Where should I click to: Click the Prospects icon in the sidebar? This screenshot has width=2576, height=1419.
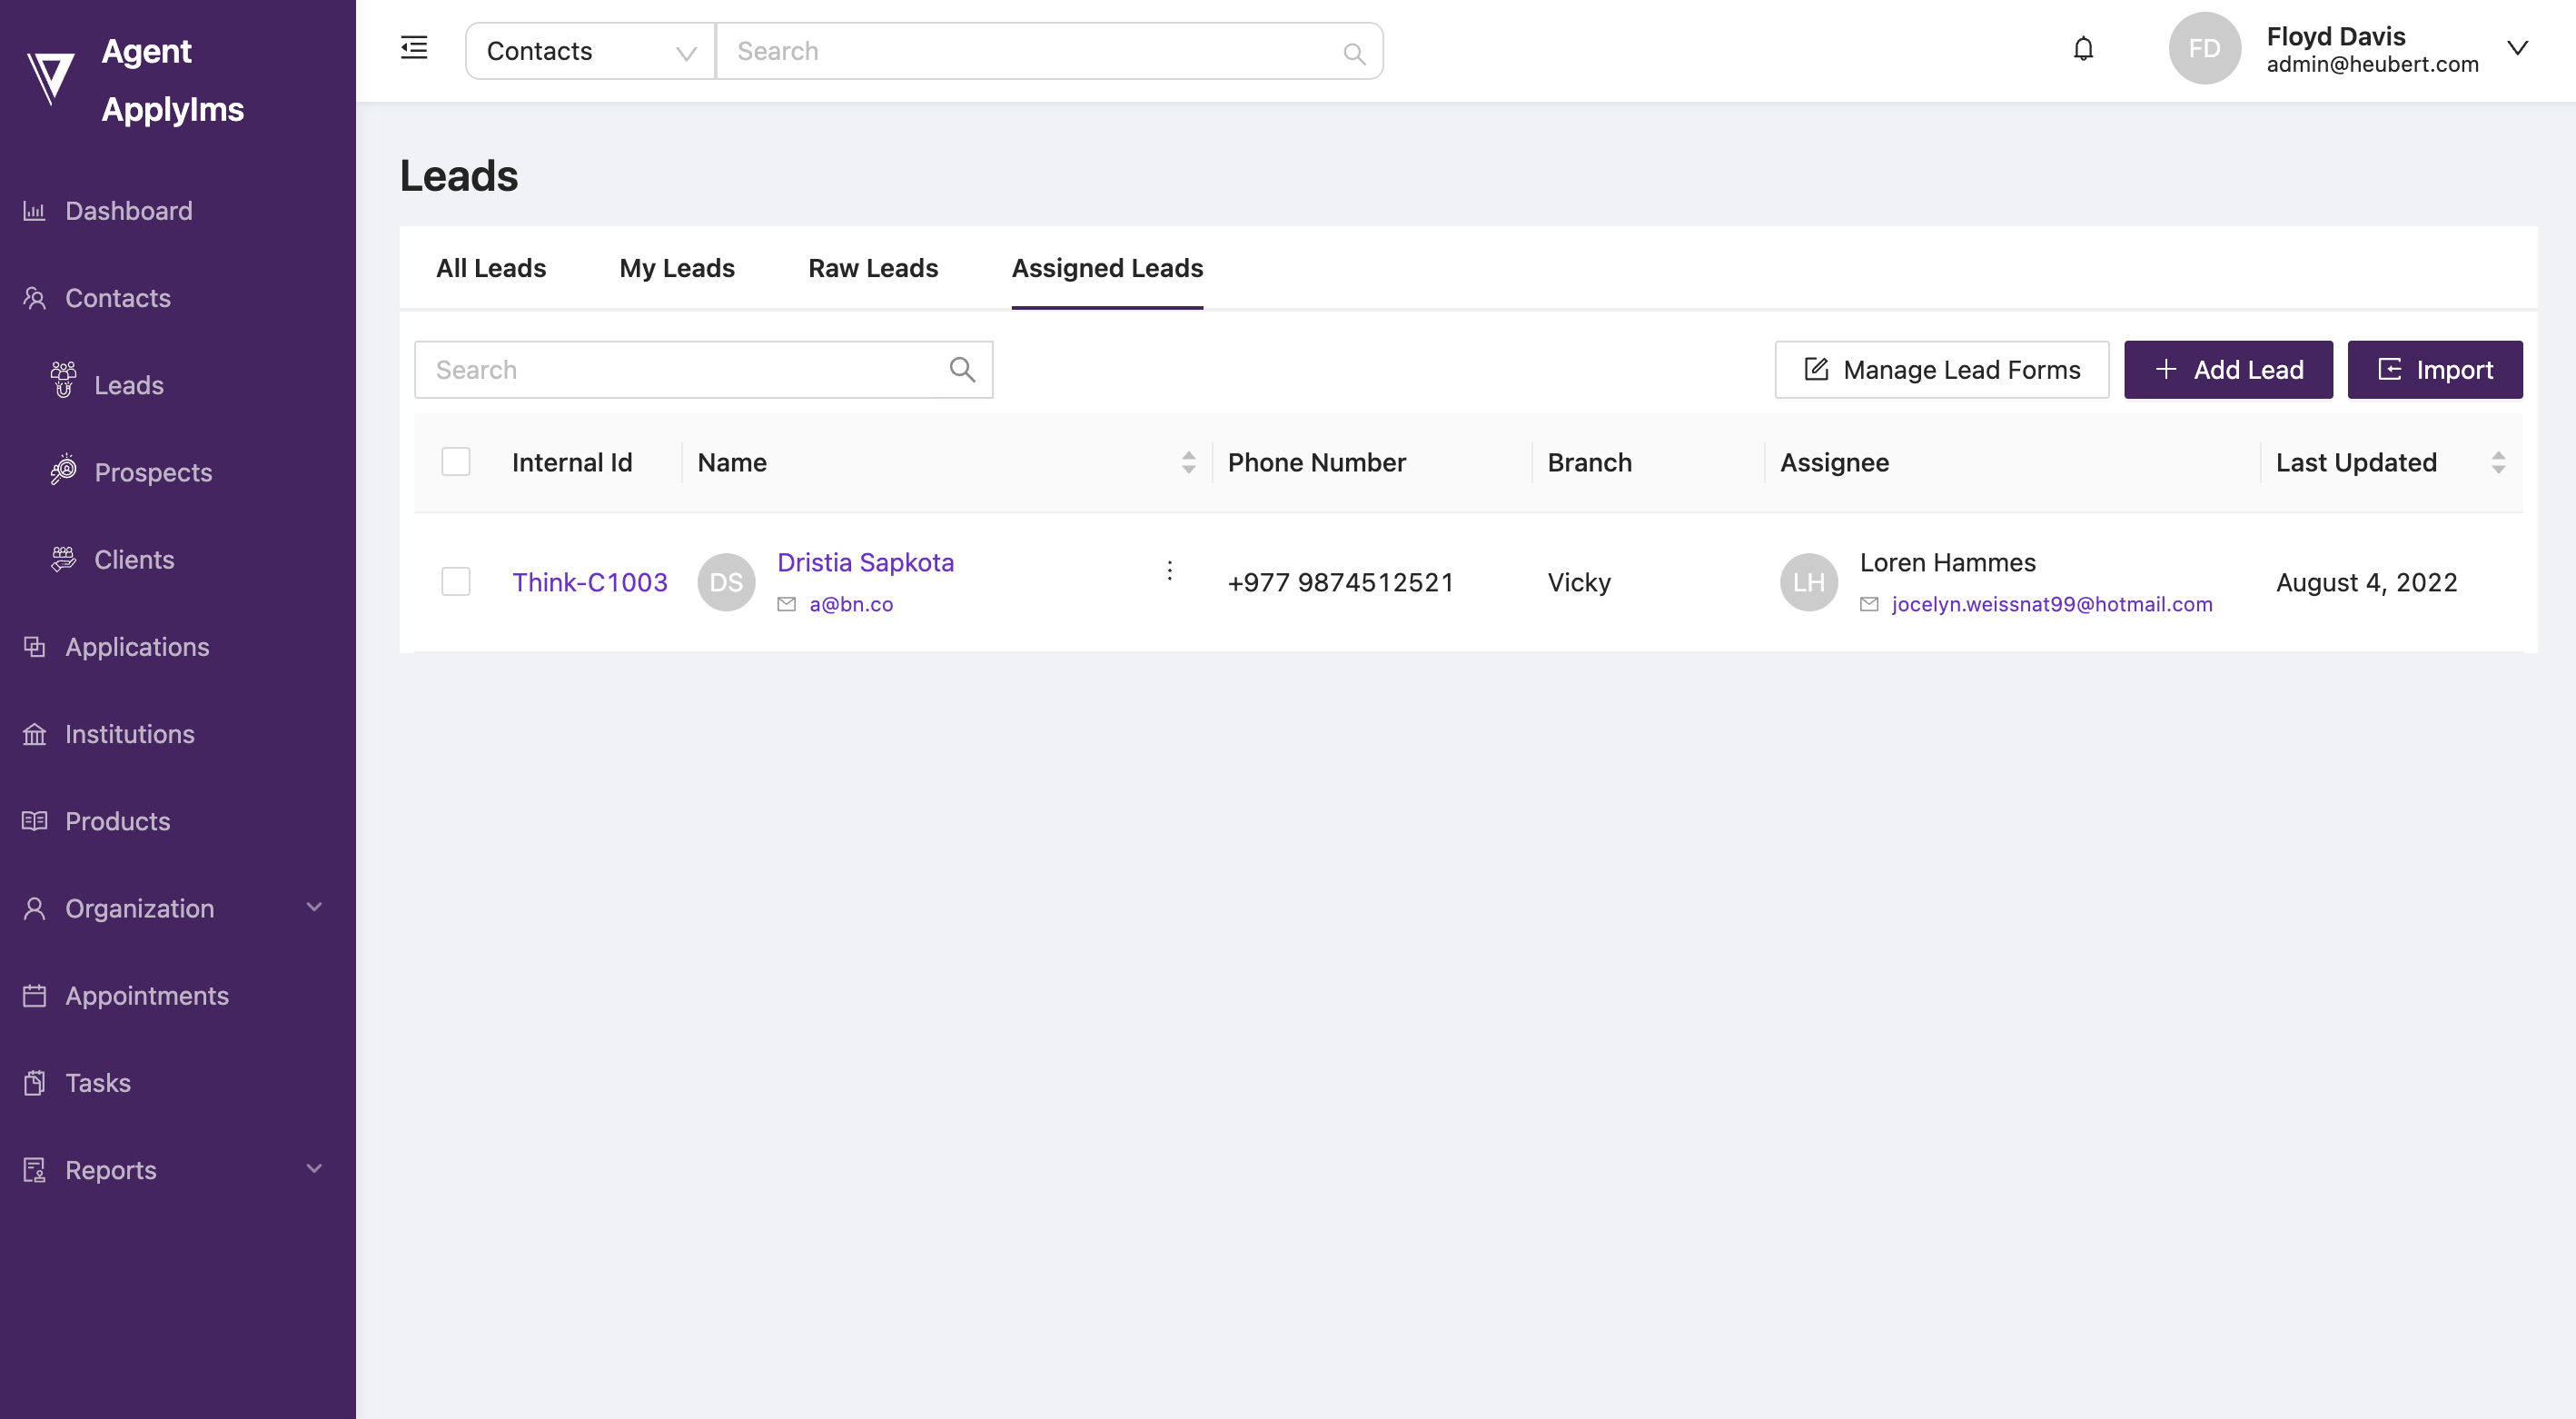[63, 469]
